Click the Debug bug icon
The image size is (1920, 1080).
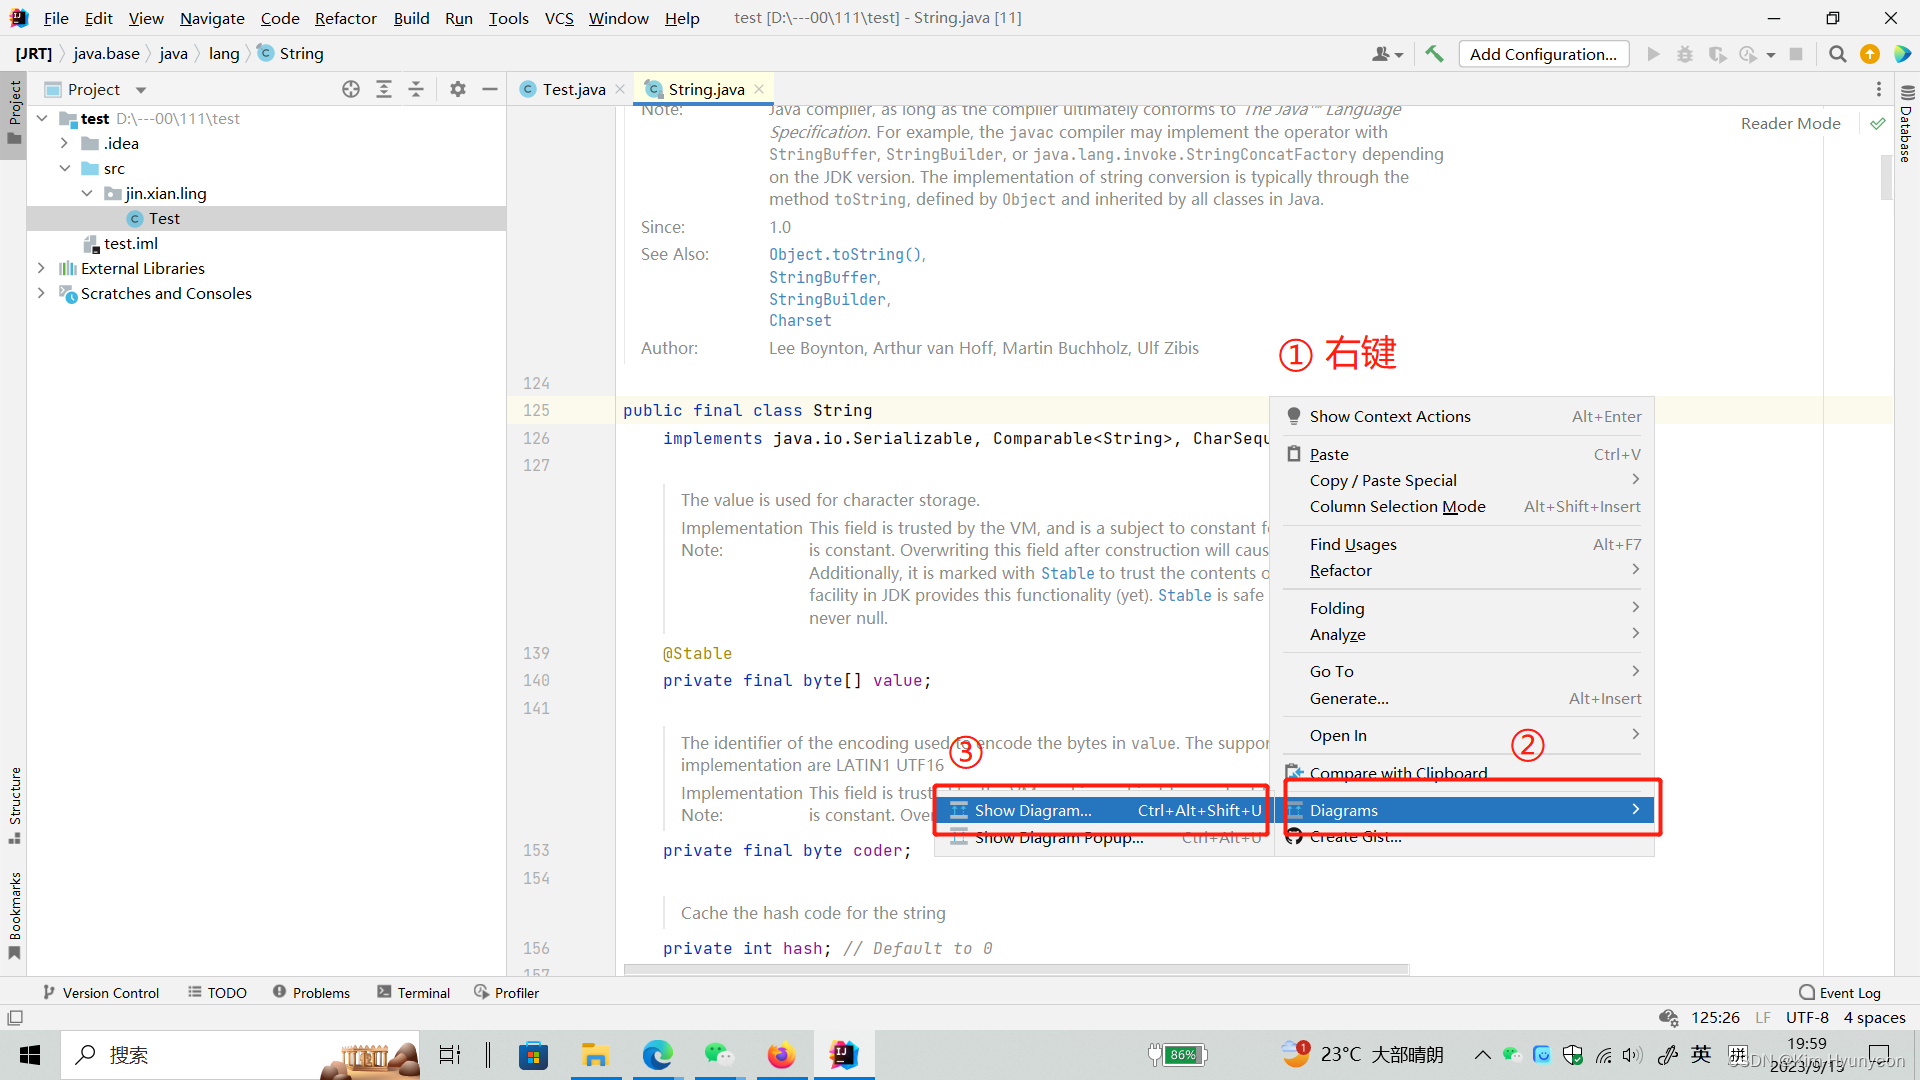coord(1685,54)
